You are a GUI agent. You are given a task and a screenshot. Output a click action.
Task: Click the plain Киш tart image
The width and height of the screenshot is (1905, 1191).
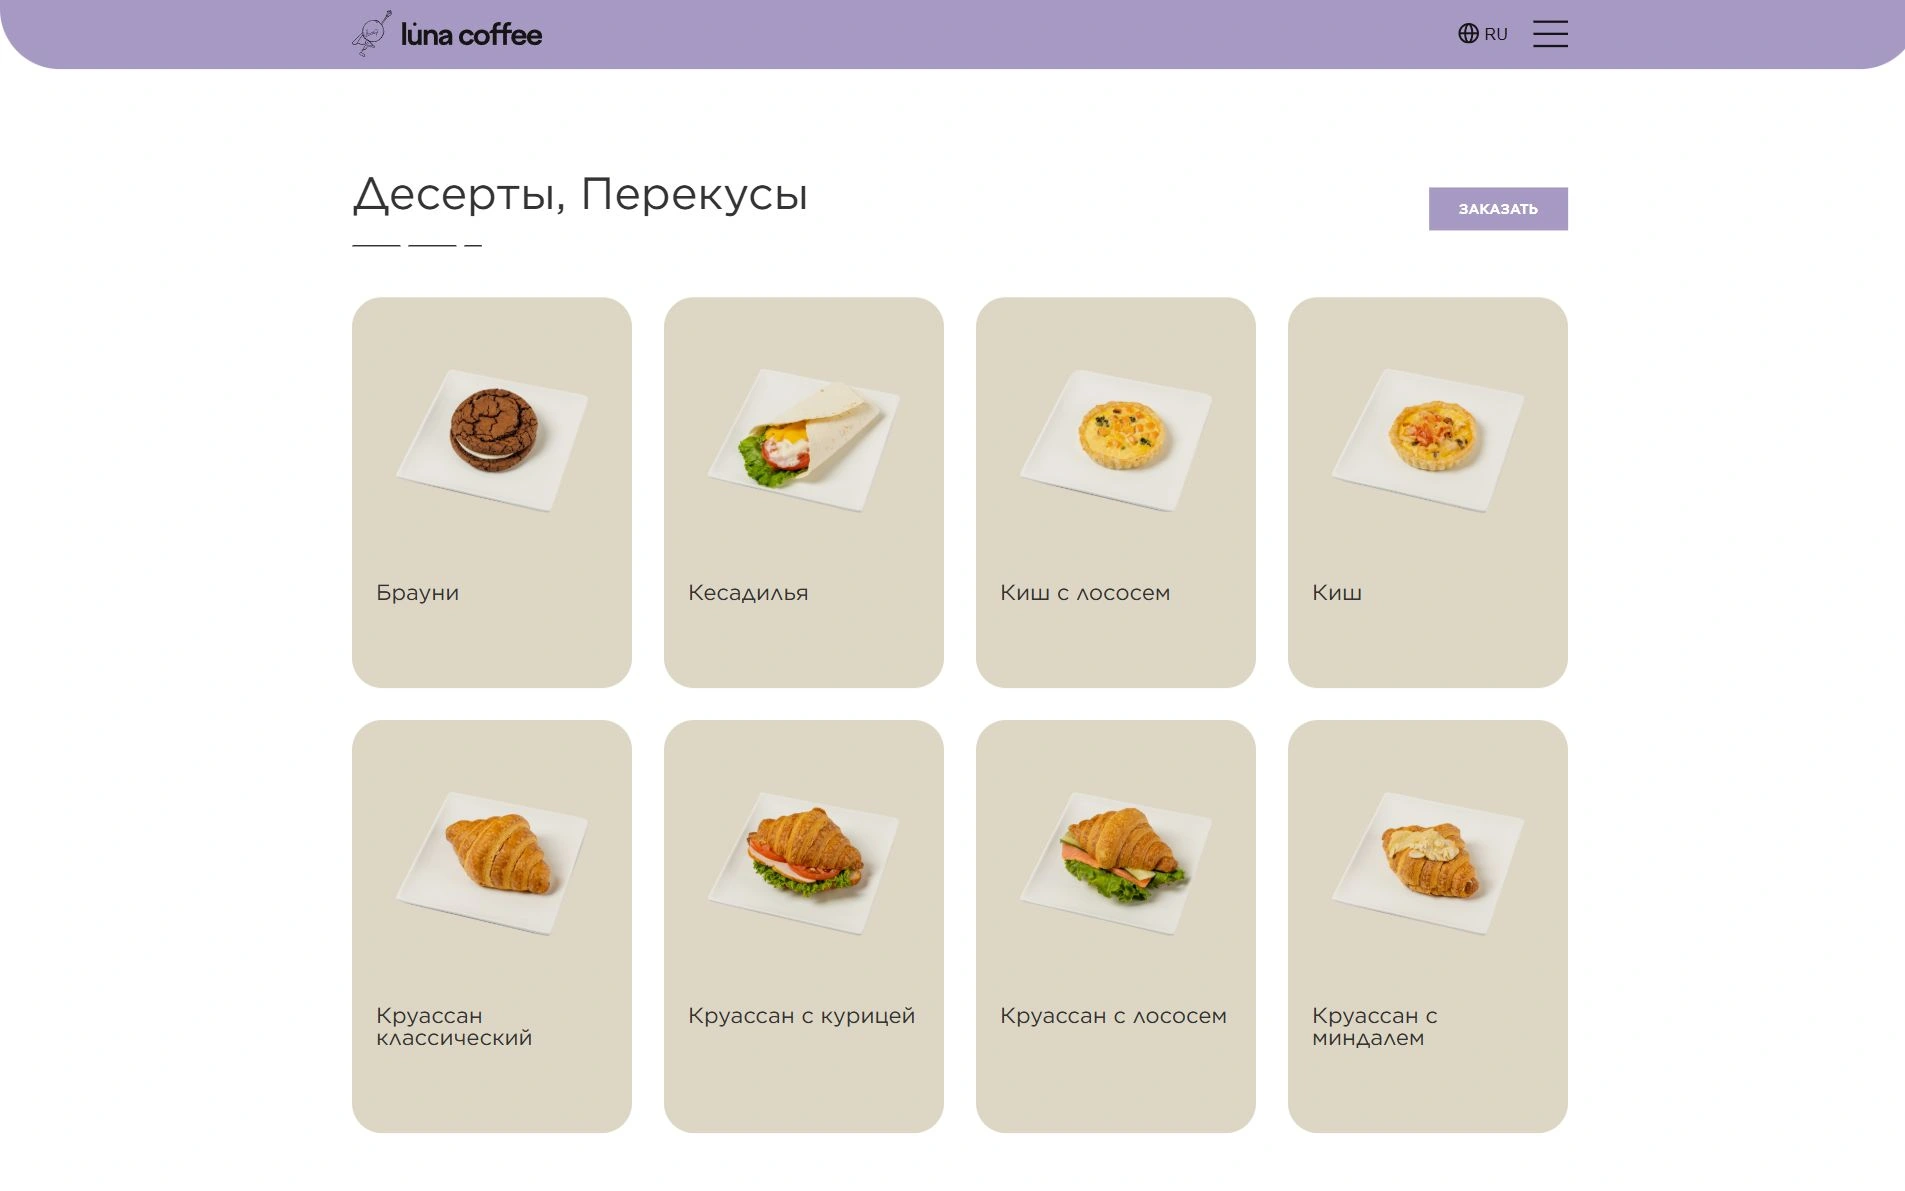click(1428, 440)
